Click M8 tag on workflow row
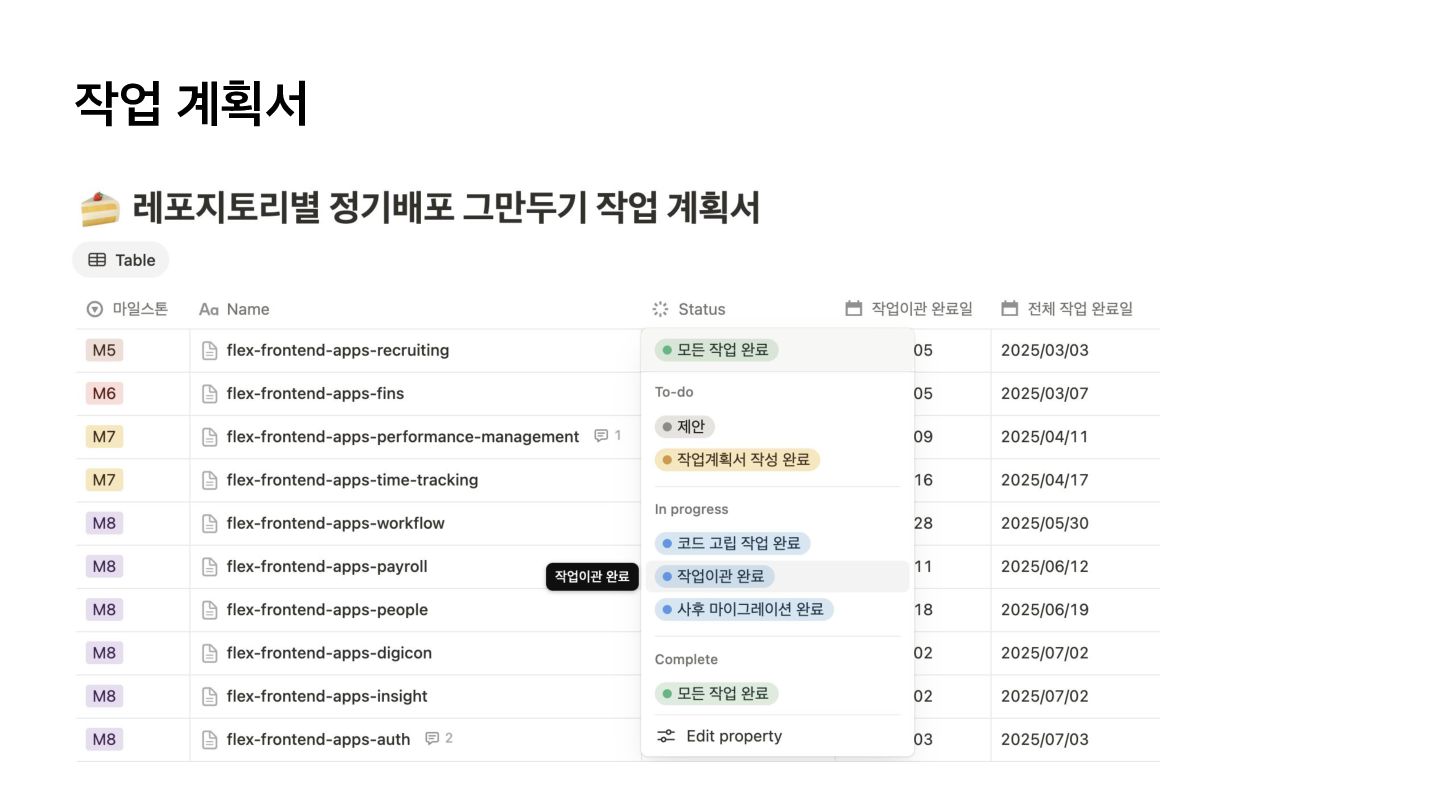 [x=104, y=523]
